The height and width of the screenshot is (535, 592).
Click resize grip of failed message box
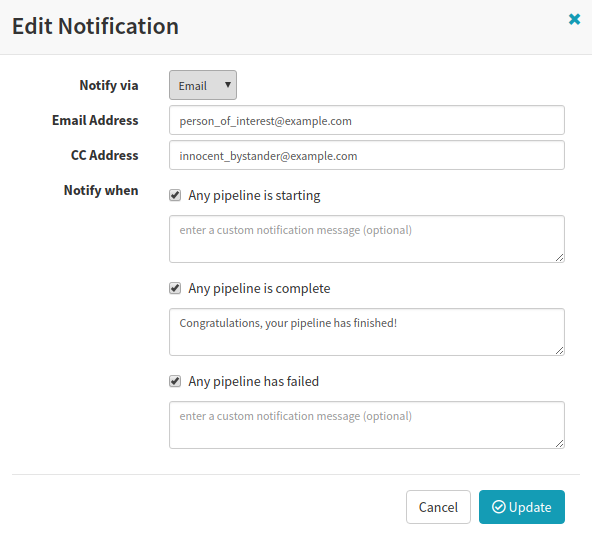click(560, 443)
